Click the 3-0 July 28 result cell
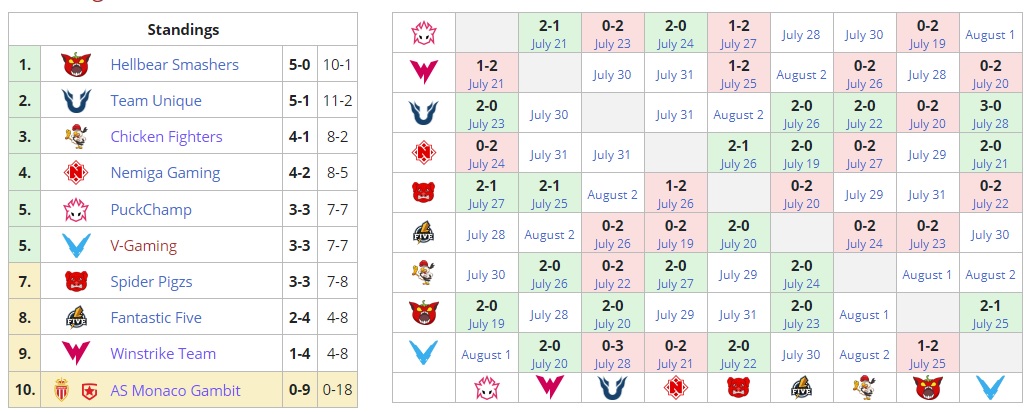 pyautogui.click(x=989, y=113)
